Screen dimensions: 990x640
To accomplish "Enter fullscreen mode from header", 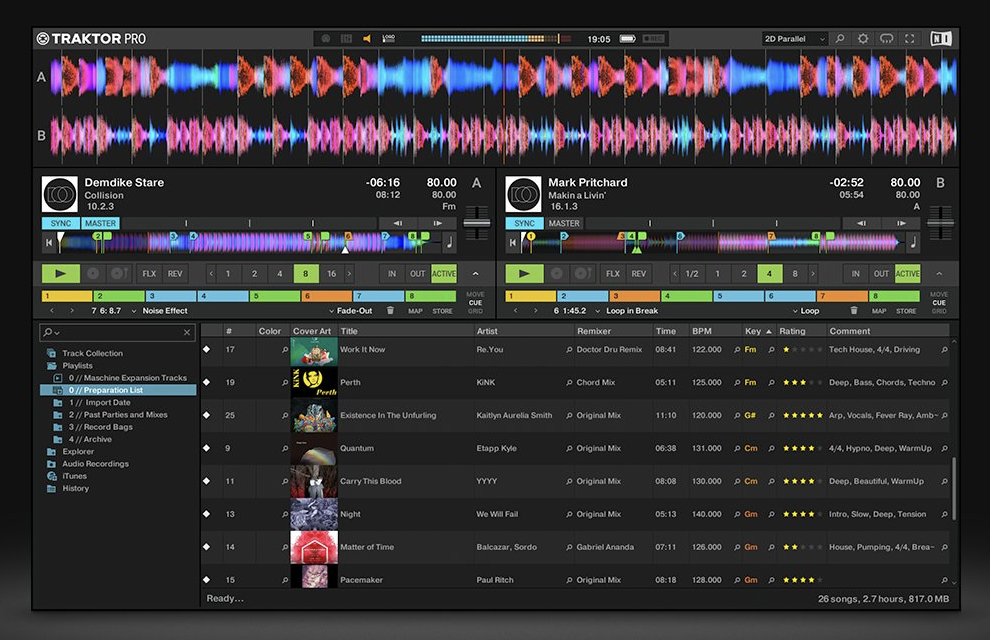I will [909, 39].
